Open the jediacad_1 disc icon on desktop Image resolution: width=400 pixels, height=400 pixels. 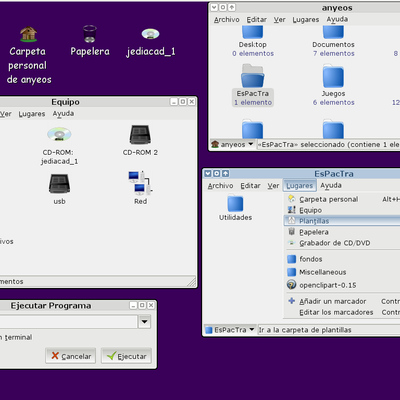click(151, 34)
